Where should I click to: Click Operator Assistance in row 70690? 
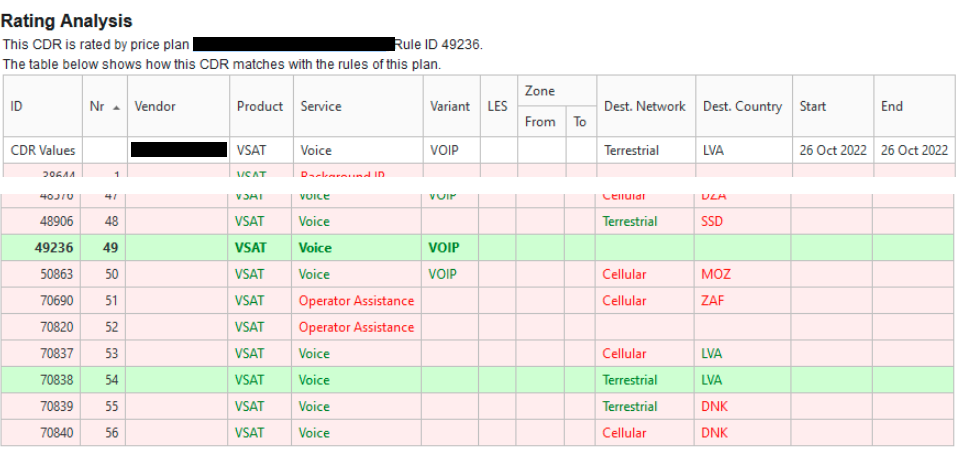356,301
